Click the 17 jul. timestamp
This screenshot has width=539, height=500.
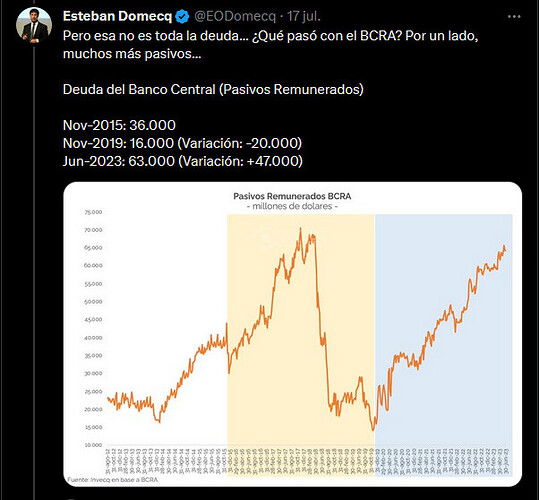coord(304,16)
